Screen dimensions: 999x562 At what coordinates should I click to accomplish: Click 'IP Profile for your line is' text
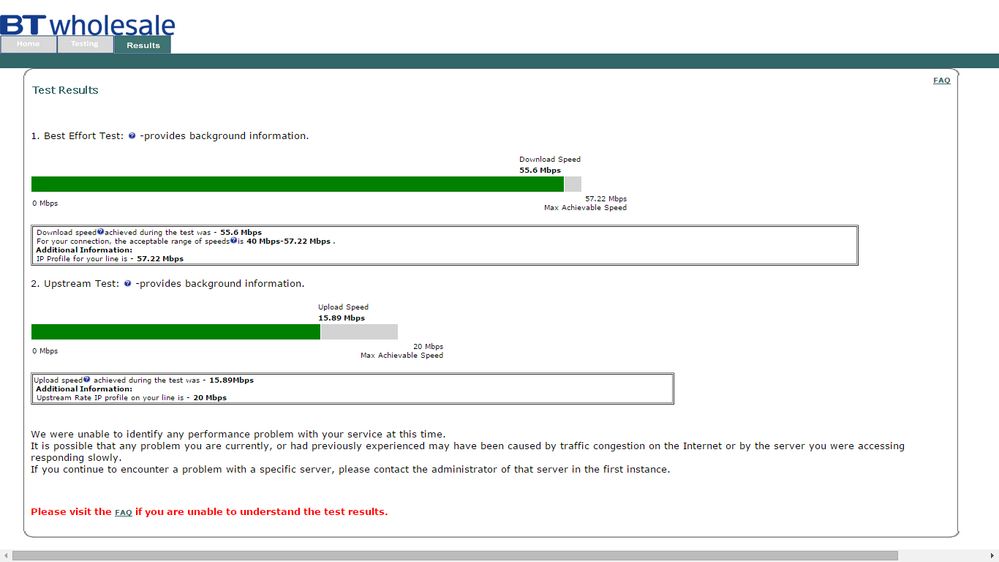83,259
